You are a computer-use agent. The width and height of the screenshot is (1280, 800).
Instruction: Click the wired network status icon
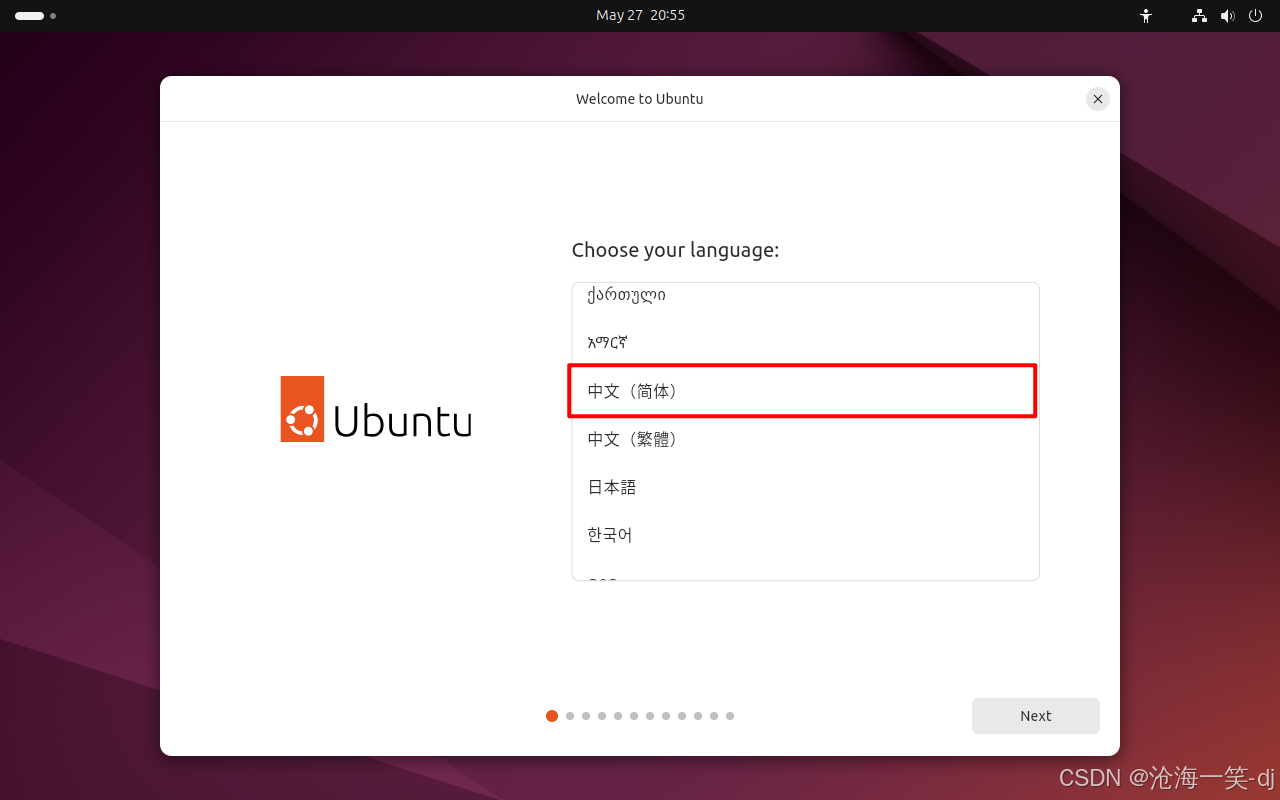click(1199, 16)
